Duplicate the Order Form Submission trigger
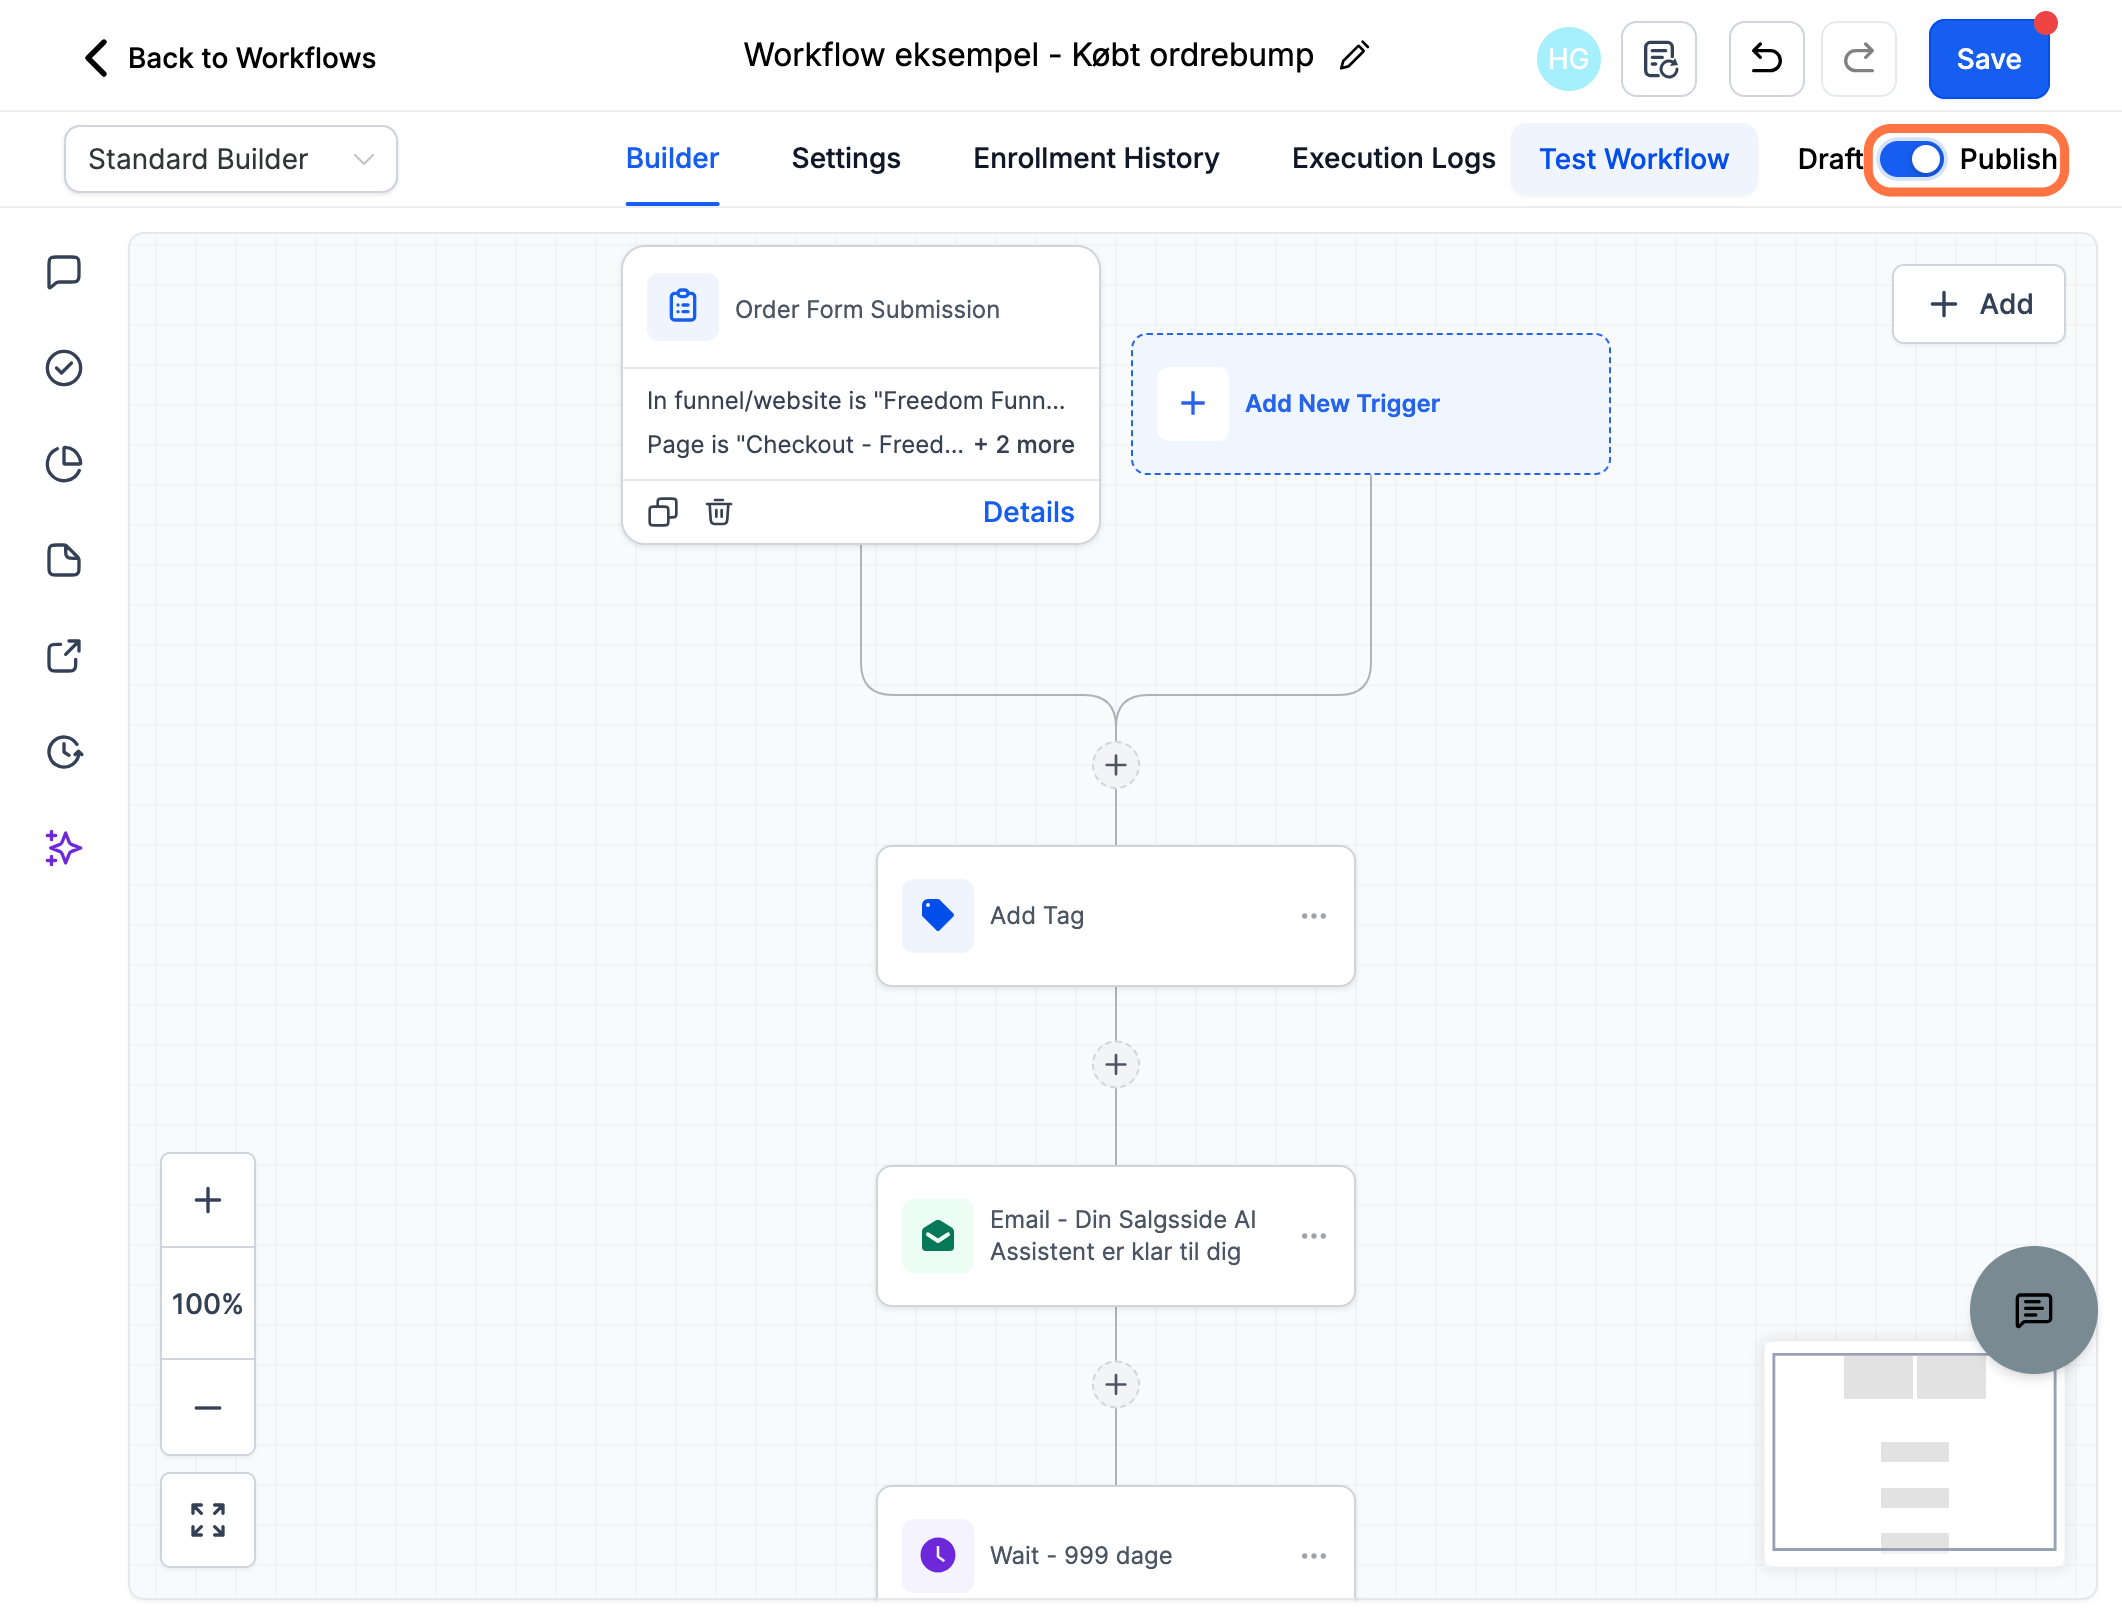This screenshot has width=2122, height=1624. tap(662, 512)
